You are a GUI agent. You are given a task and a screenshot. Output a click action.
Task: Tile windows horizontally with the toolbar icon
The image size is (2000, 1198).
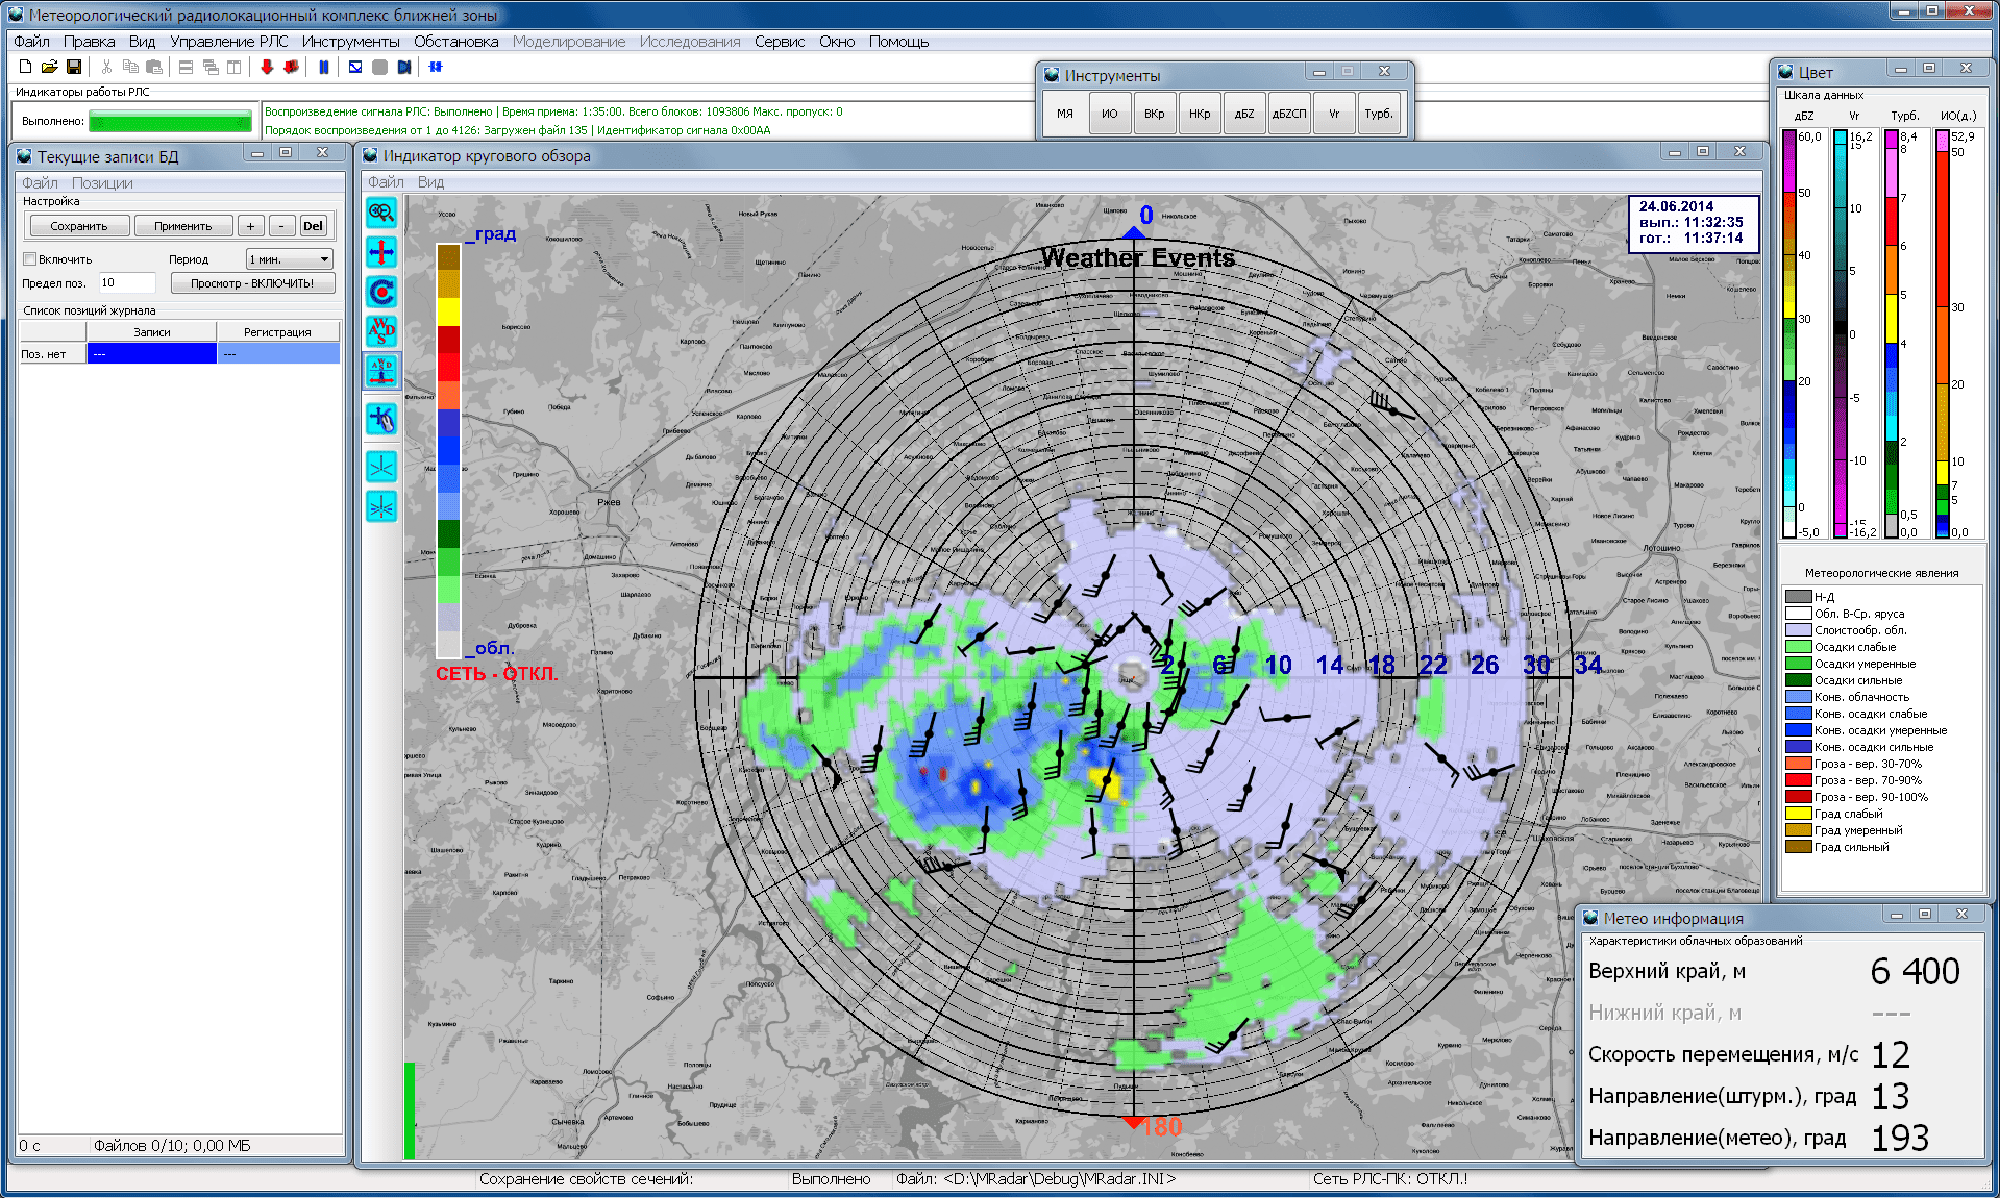point(186,67)
